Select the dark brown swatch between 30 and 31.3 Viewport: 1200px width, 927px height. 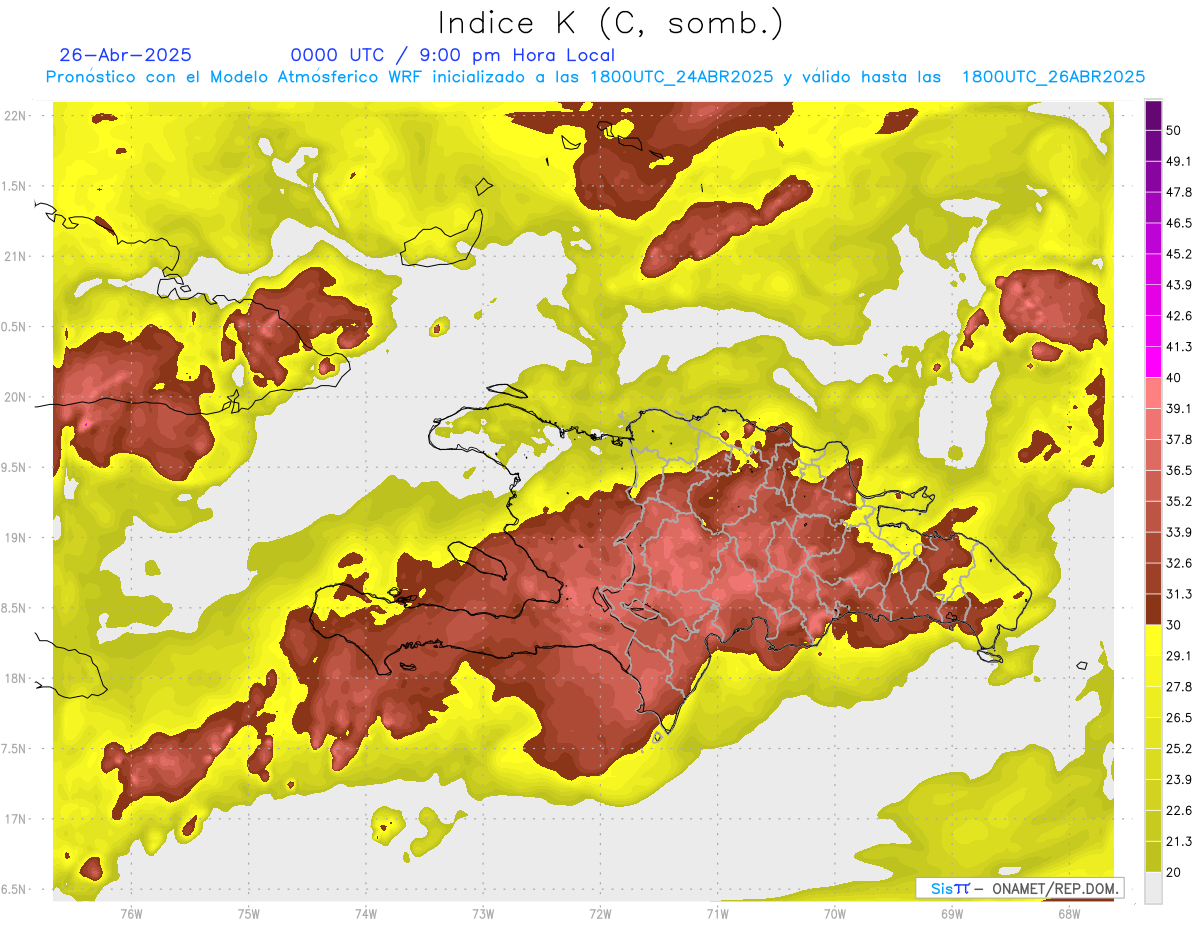(x=1153, y=609)
